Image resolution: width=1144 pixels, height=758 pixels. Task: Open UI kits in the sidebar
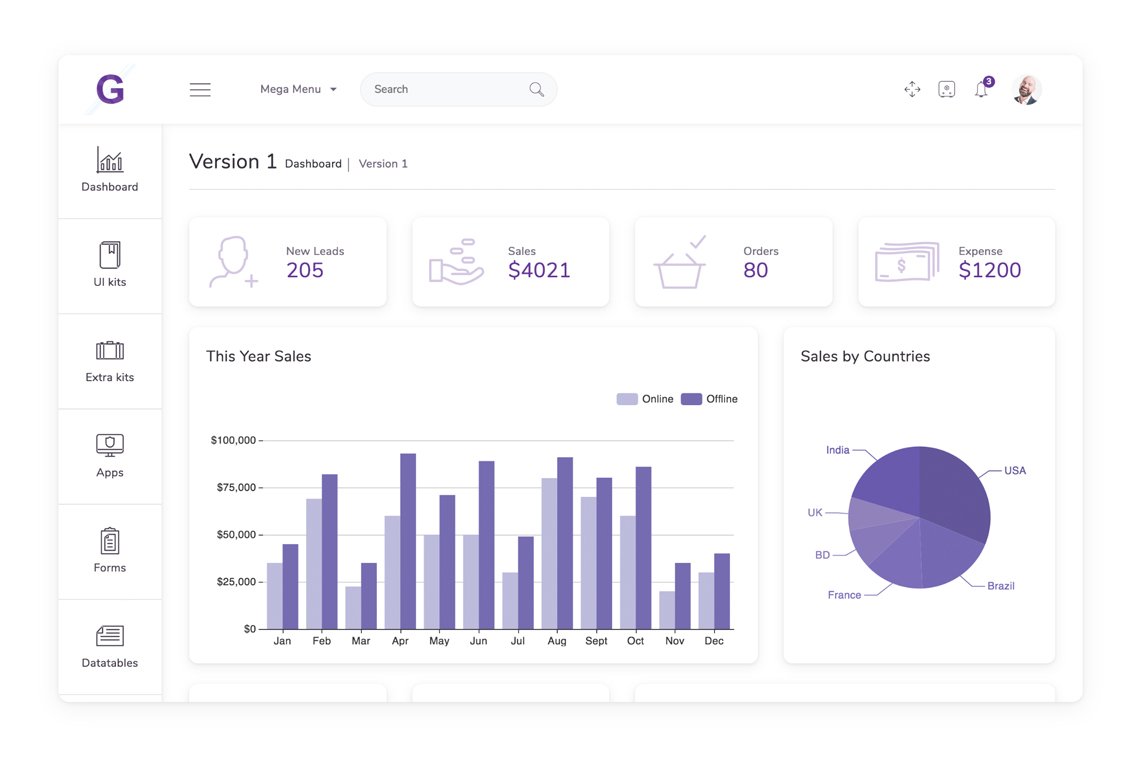[109, 265]
